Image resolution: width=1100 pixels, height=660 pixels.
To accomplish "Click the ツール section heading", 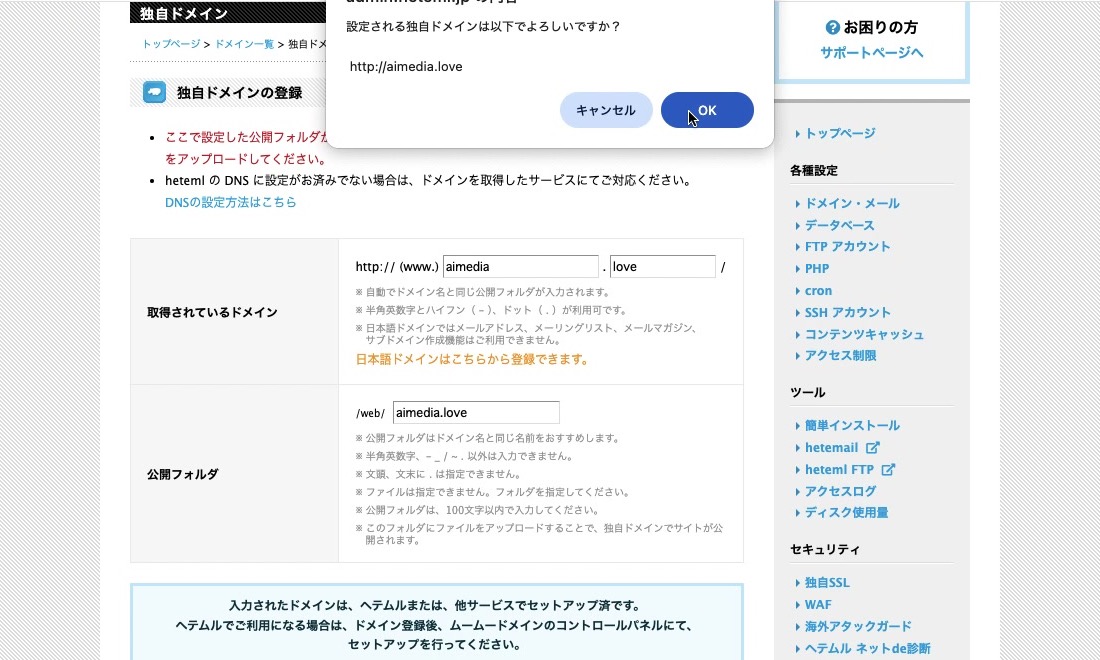I will click(807, 393).
